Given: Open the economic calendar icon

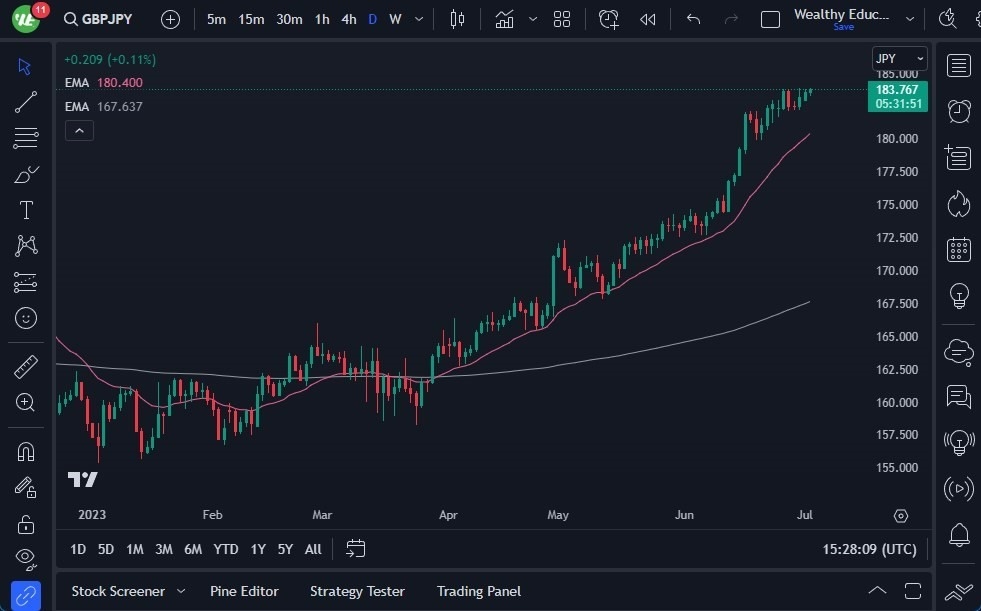Looking at the screenshot, I should click(959, 249).
